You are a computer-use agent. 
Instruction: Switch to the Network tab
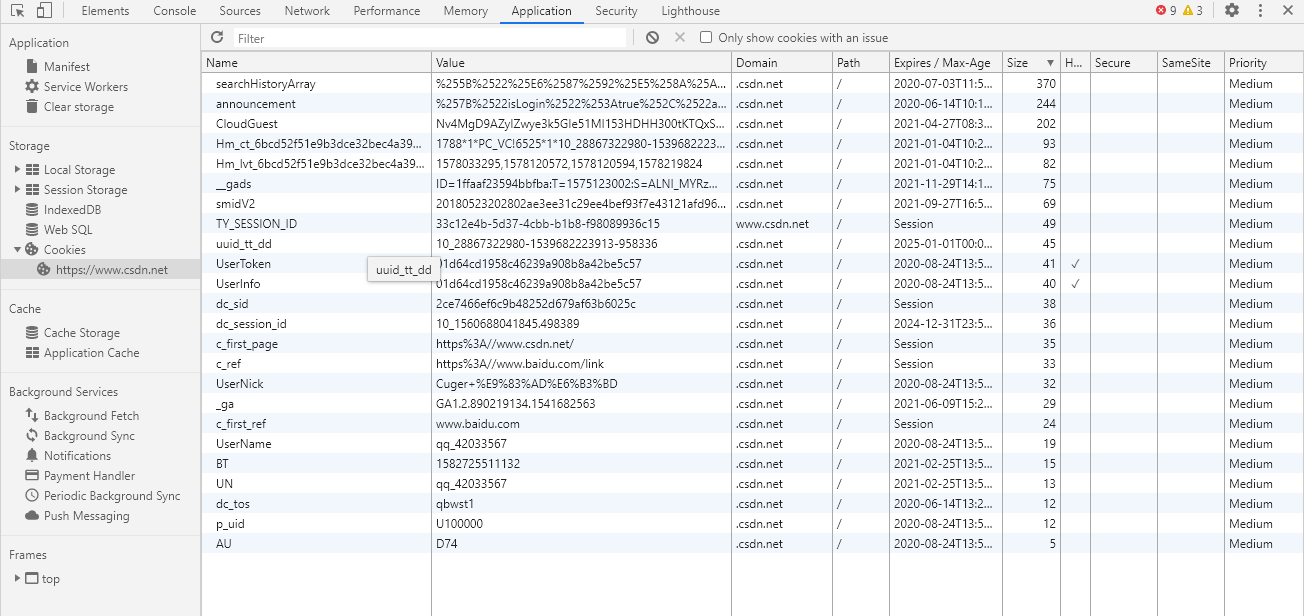pyautogui.click(x=307, y=11)
